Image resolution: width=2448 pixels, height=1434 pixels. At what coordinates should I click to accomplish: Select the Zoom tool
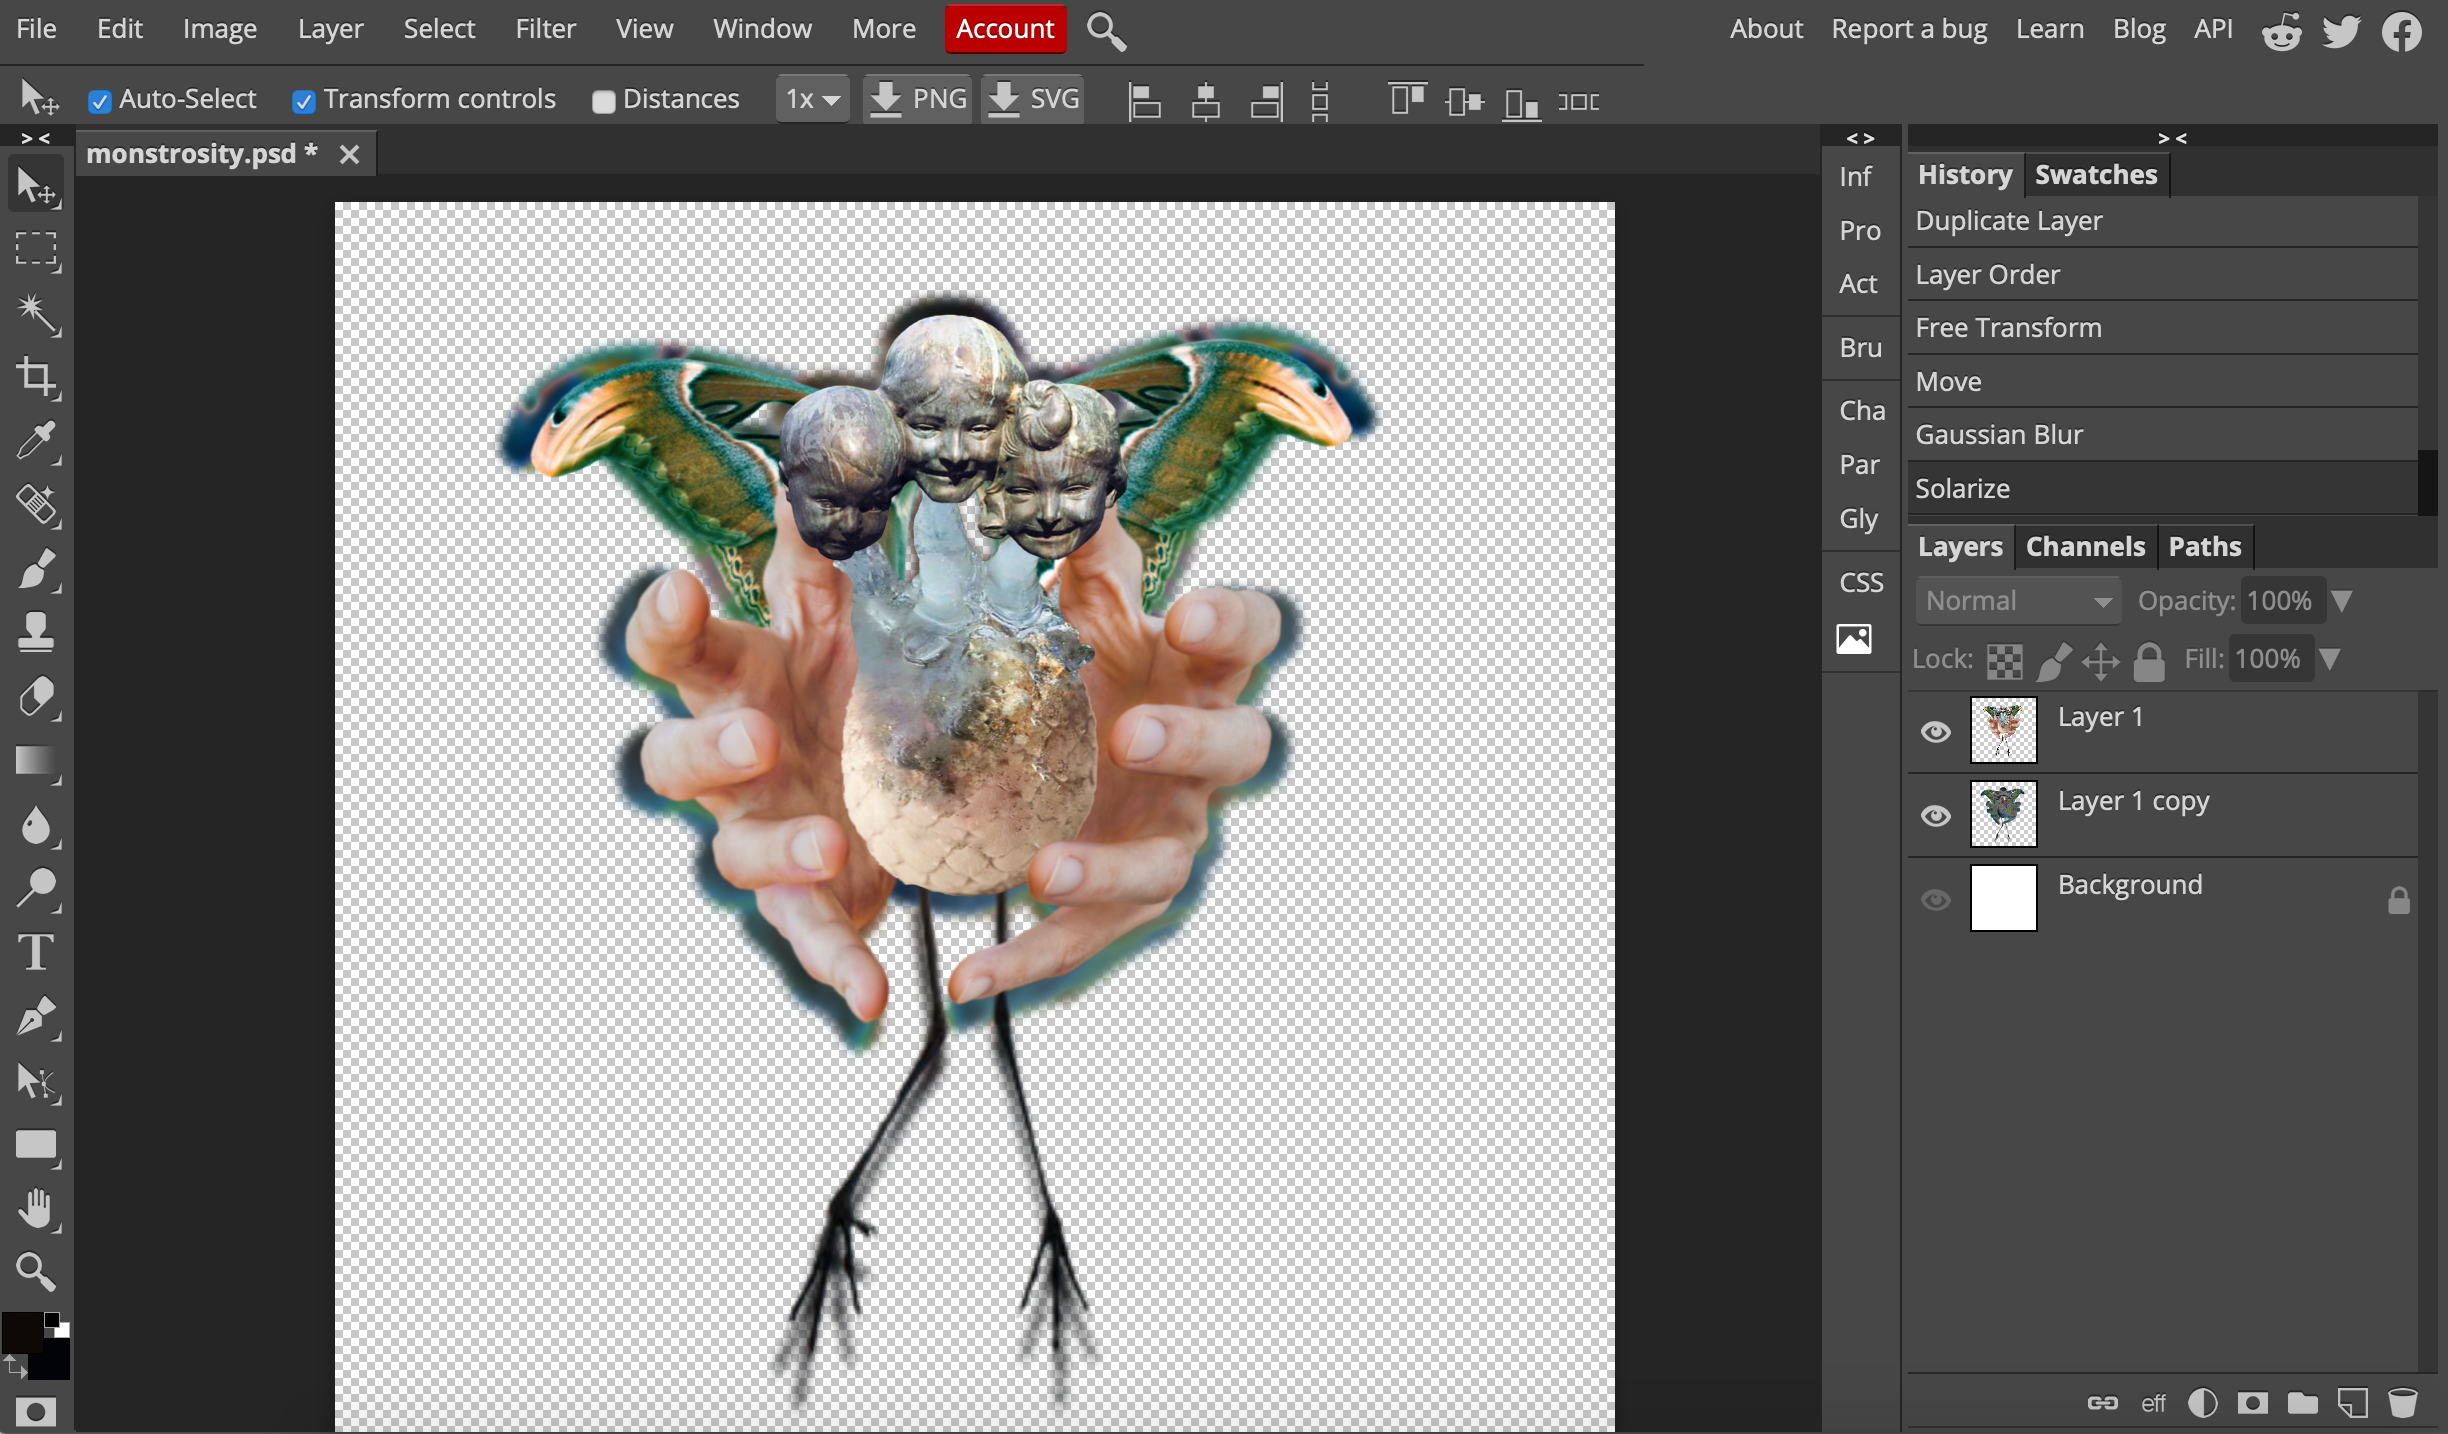34,1272
